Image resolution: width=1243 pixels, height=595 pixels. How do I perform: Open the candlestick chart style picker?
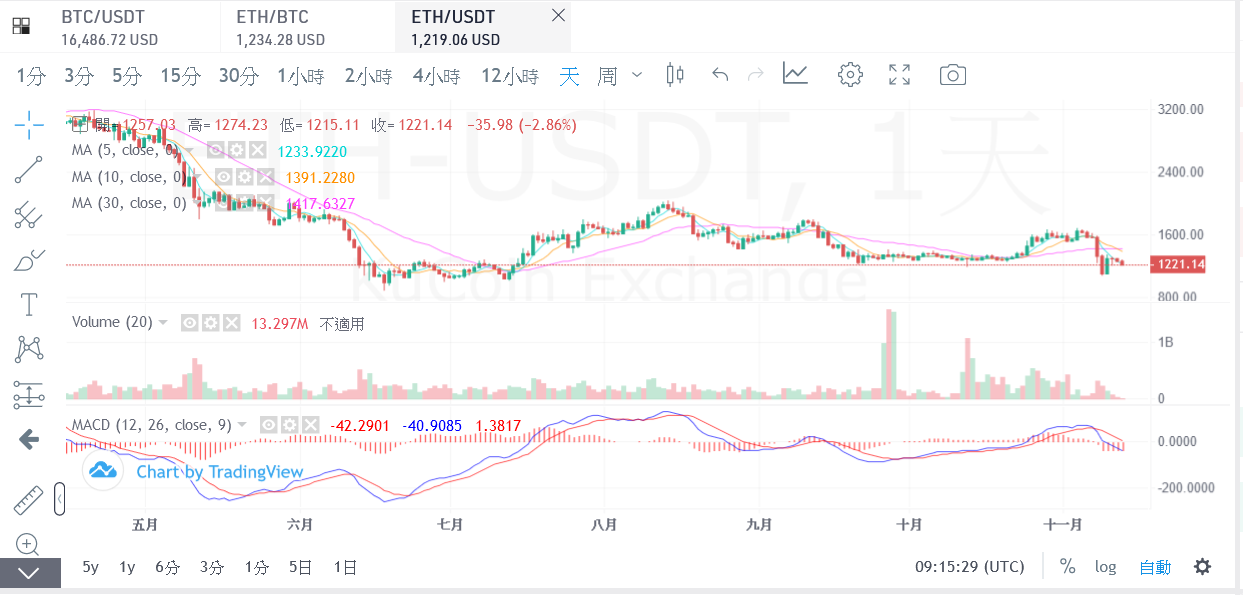tap(676, 75)
